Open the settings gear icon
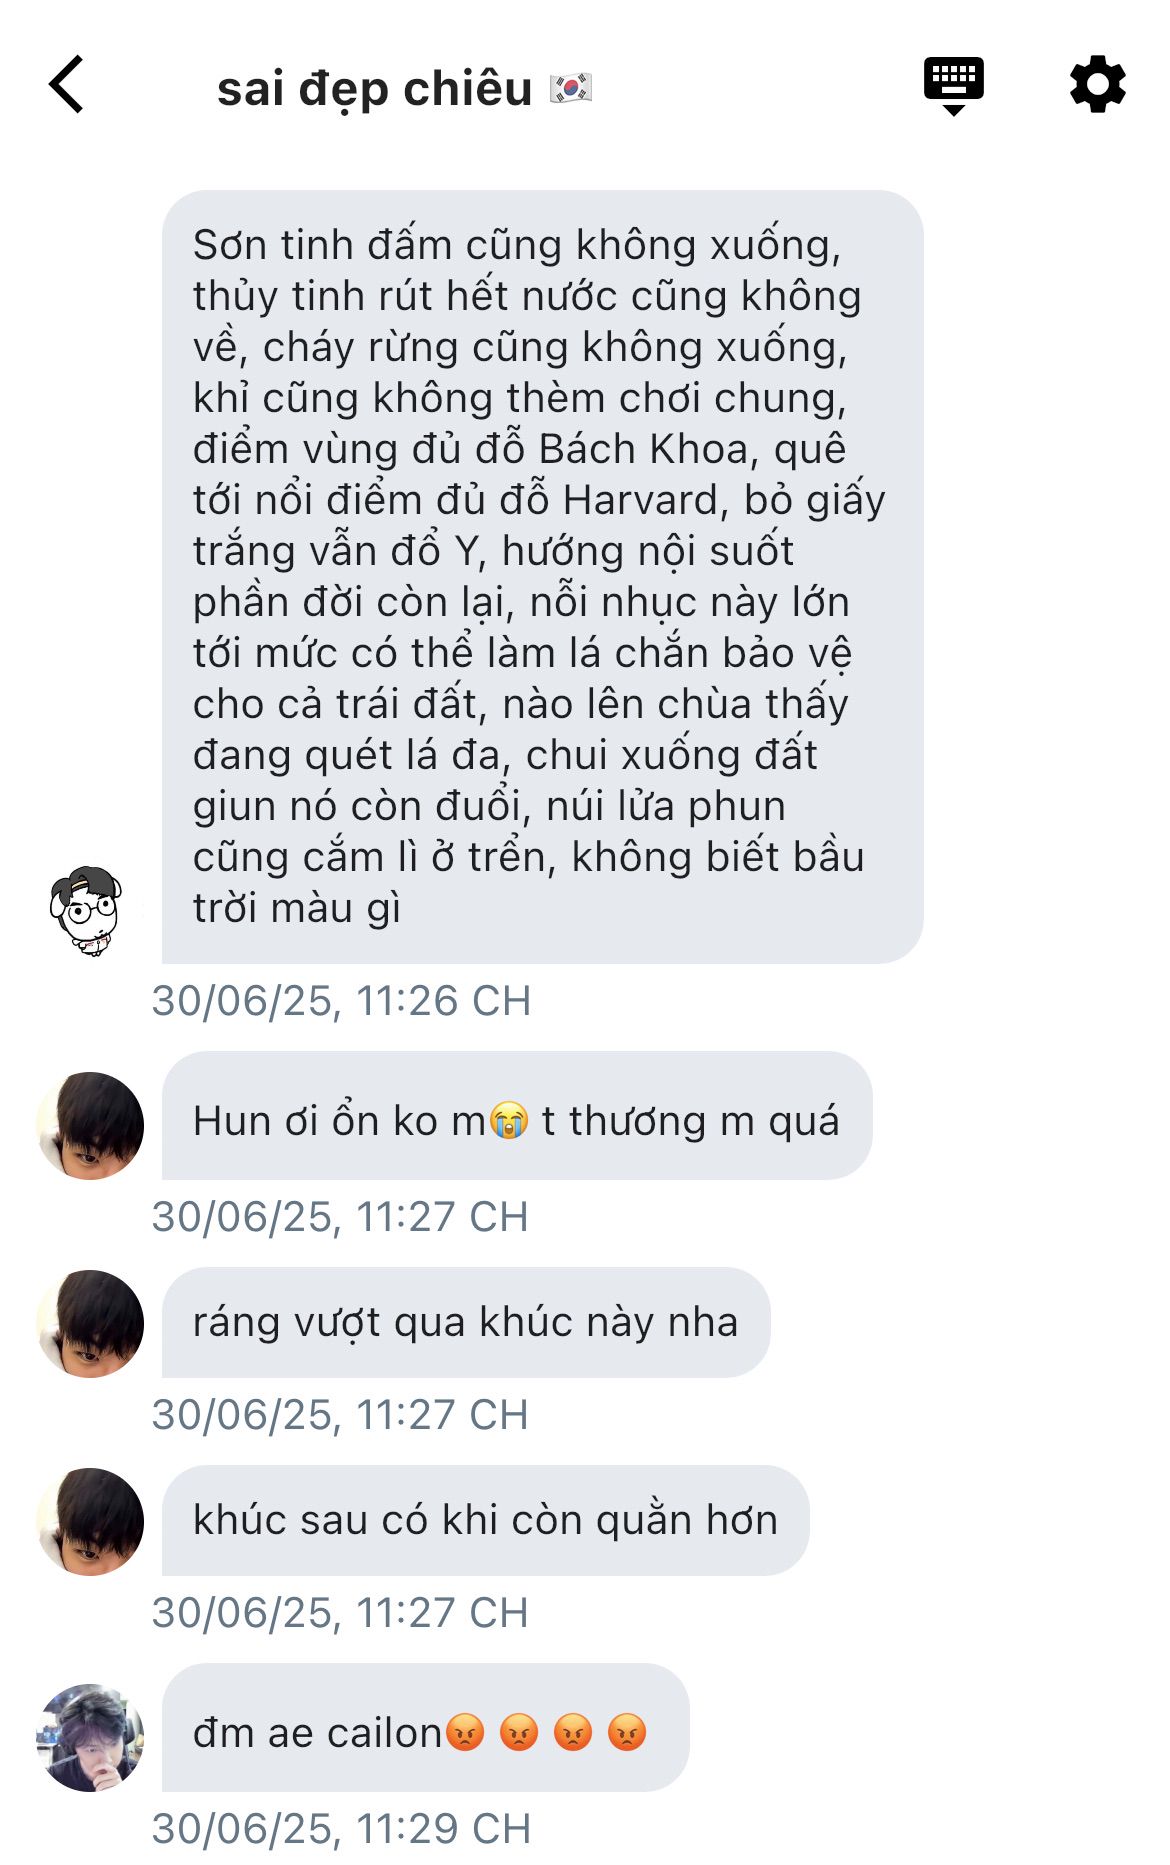The height and width of the screenshot is (1865, 1170). (x=1097, y=84)
